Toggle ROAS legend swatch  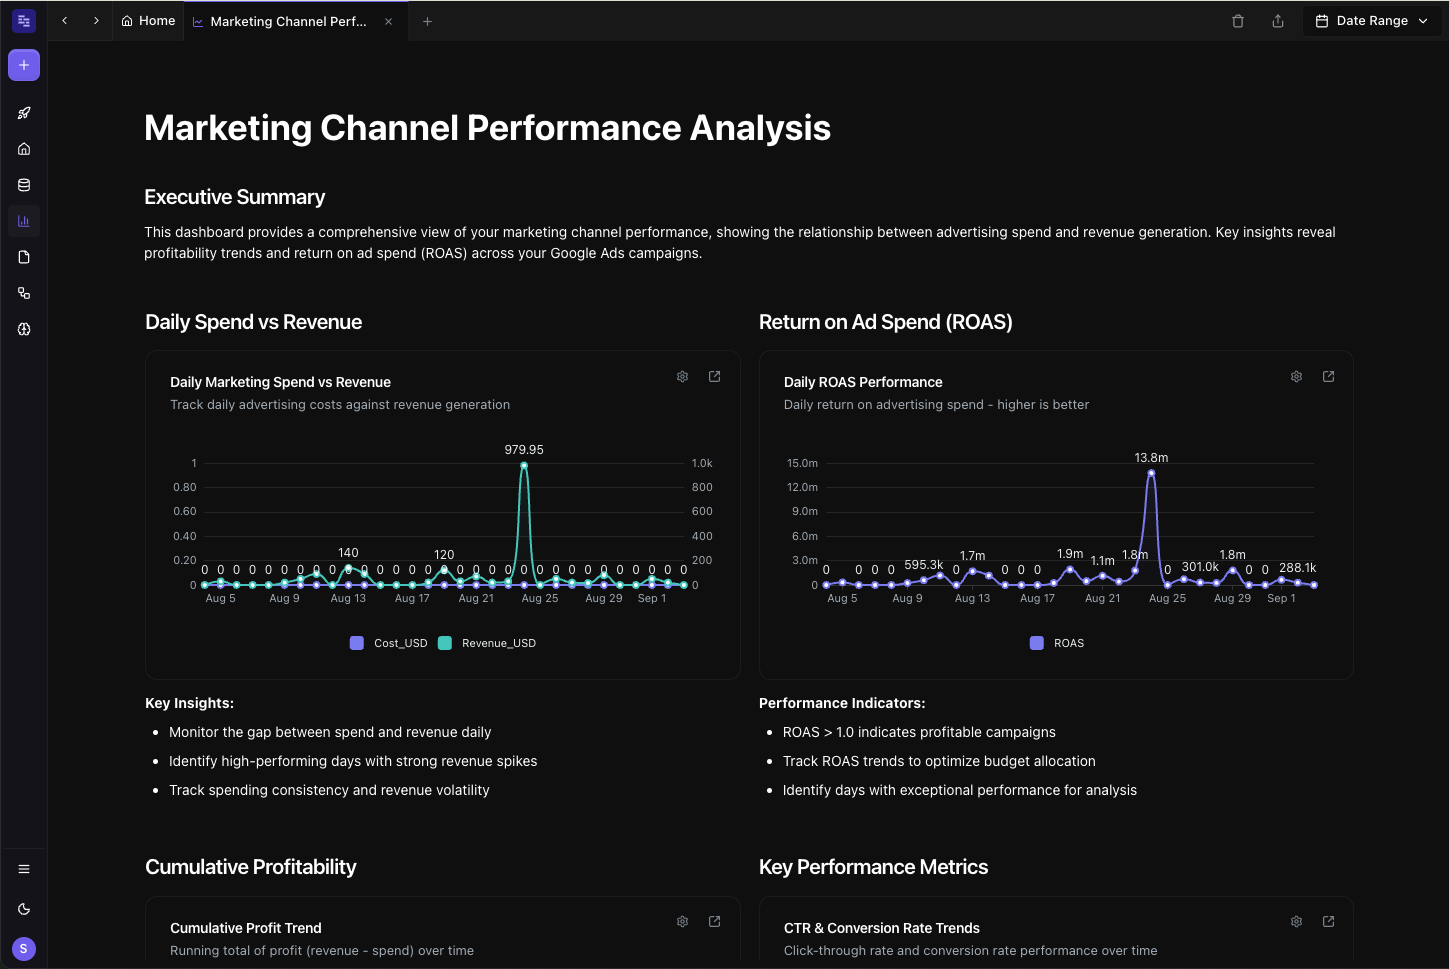(x=1037, y=643)
